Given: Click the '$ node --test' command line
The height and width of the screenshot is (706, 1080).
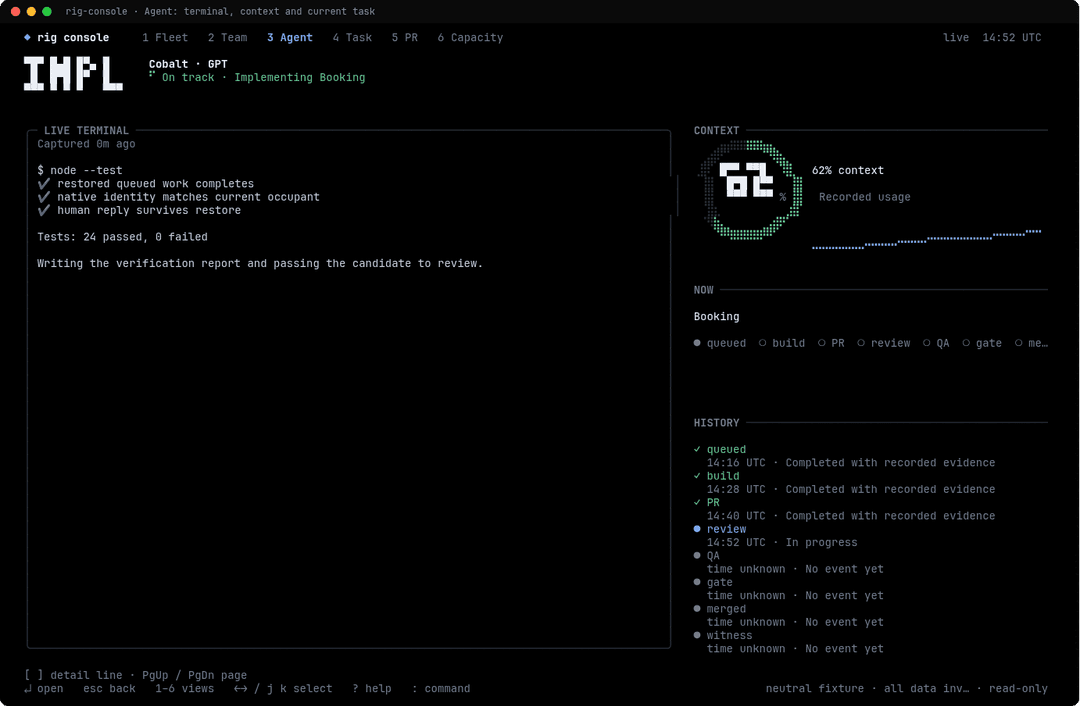Looking at the screenshot, I should (80, 170).
